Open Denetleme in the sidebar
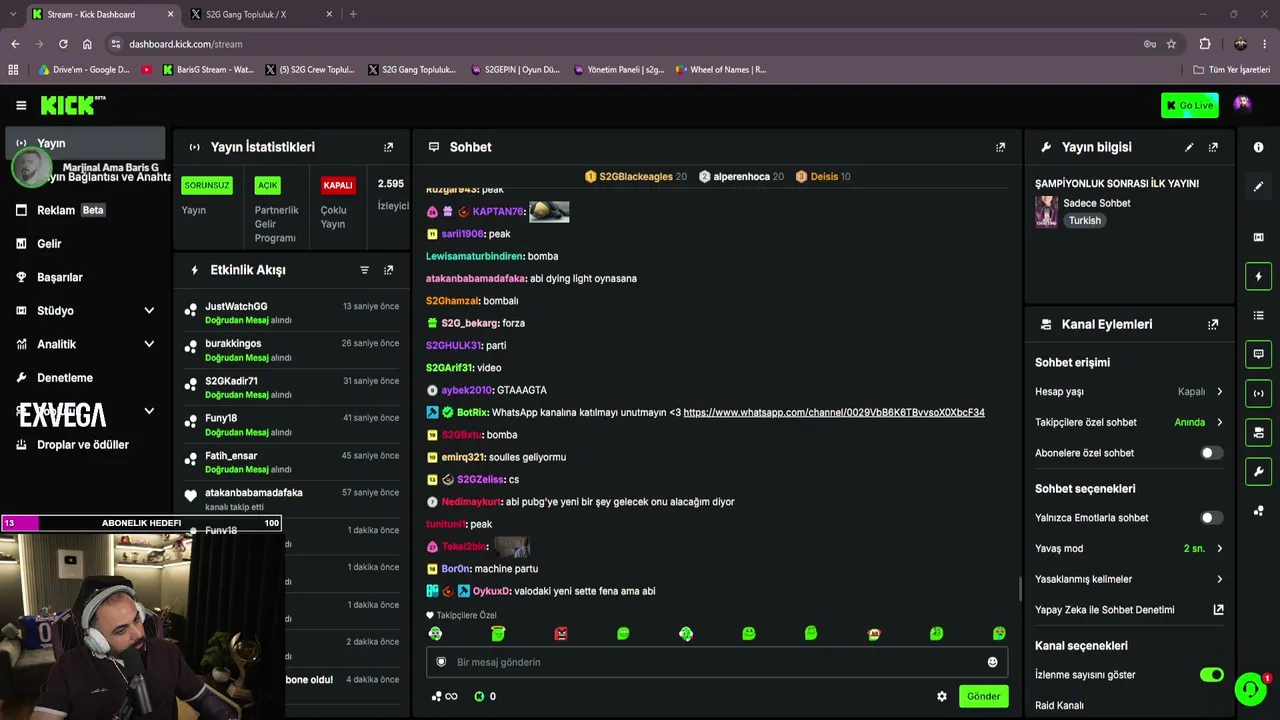 click(x=86, y=378)
